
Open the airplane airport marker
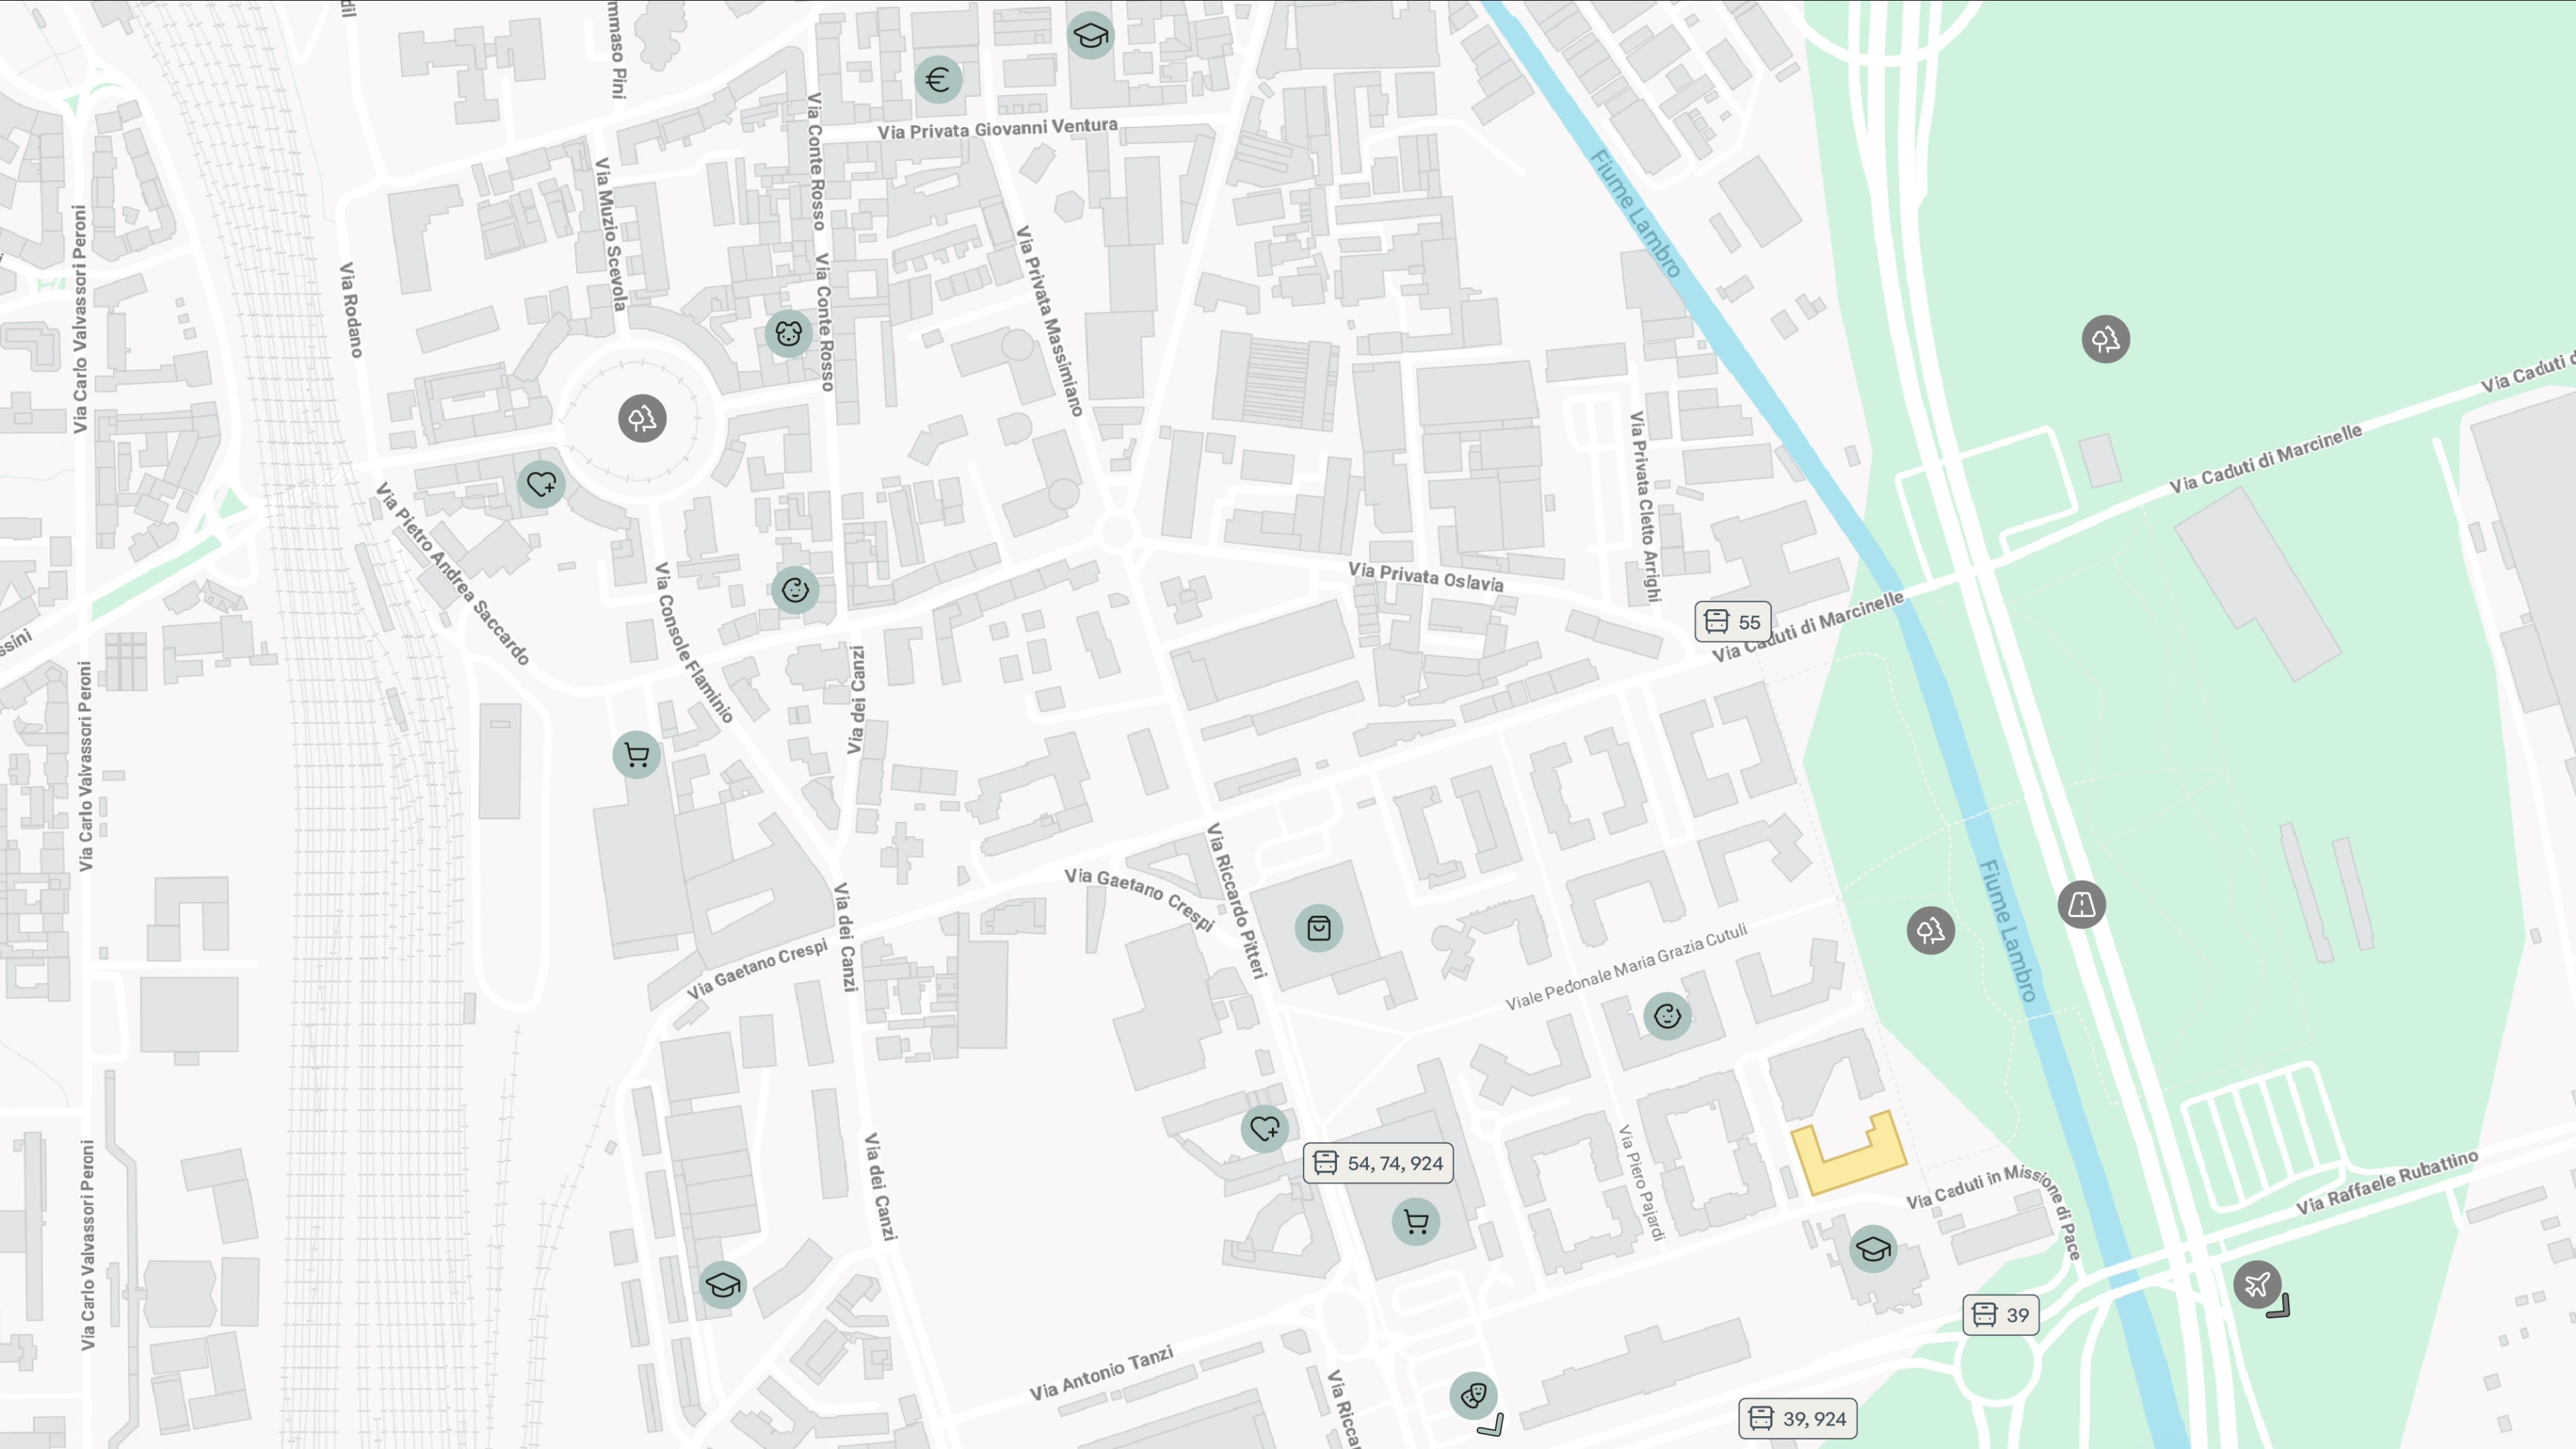[x=2257, y=1284]
